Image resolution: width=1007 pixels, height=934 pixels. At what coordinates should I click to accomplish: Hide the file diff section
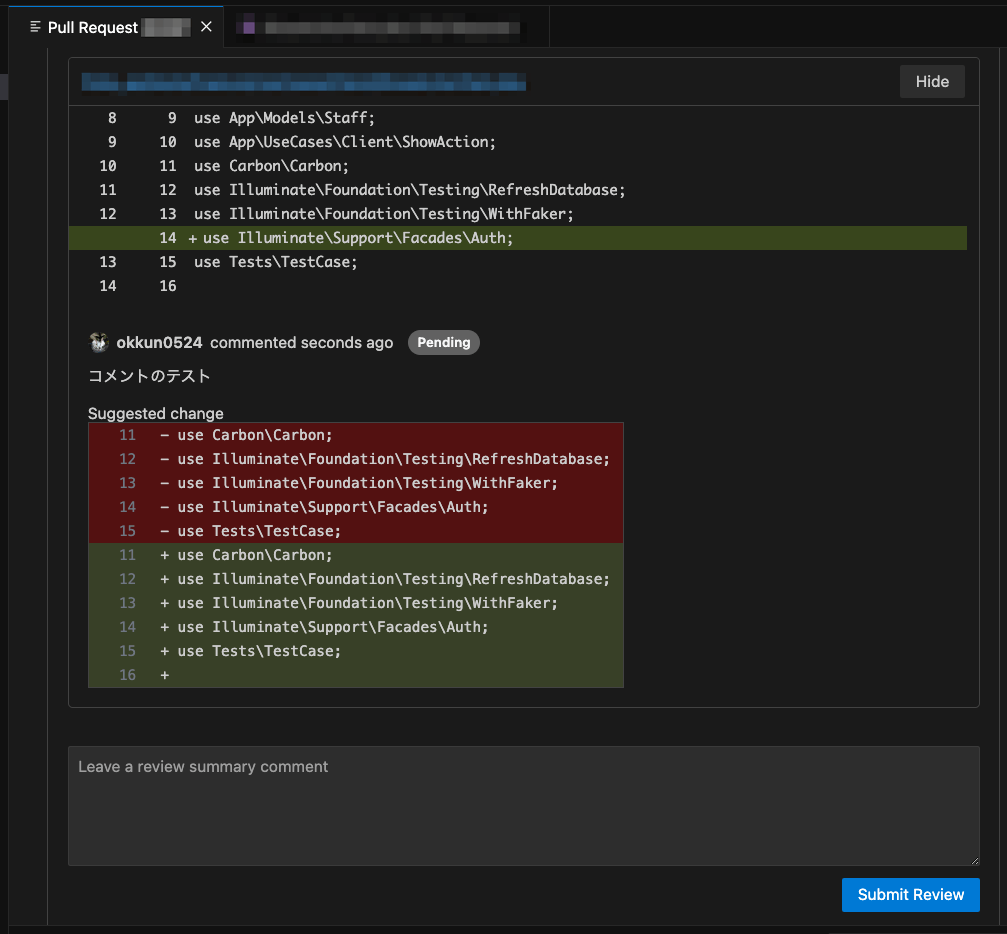931,82
